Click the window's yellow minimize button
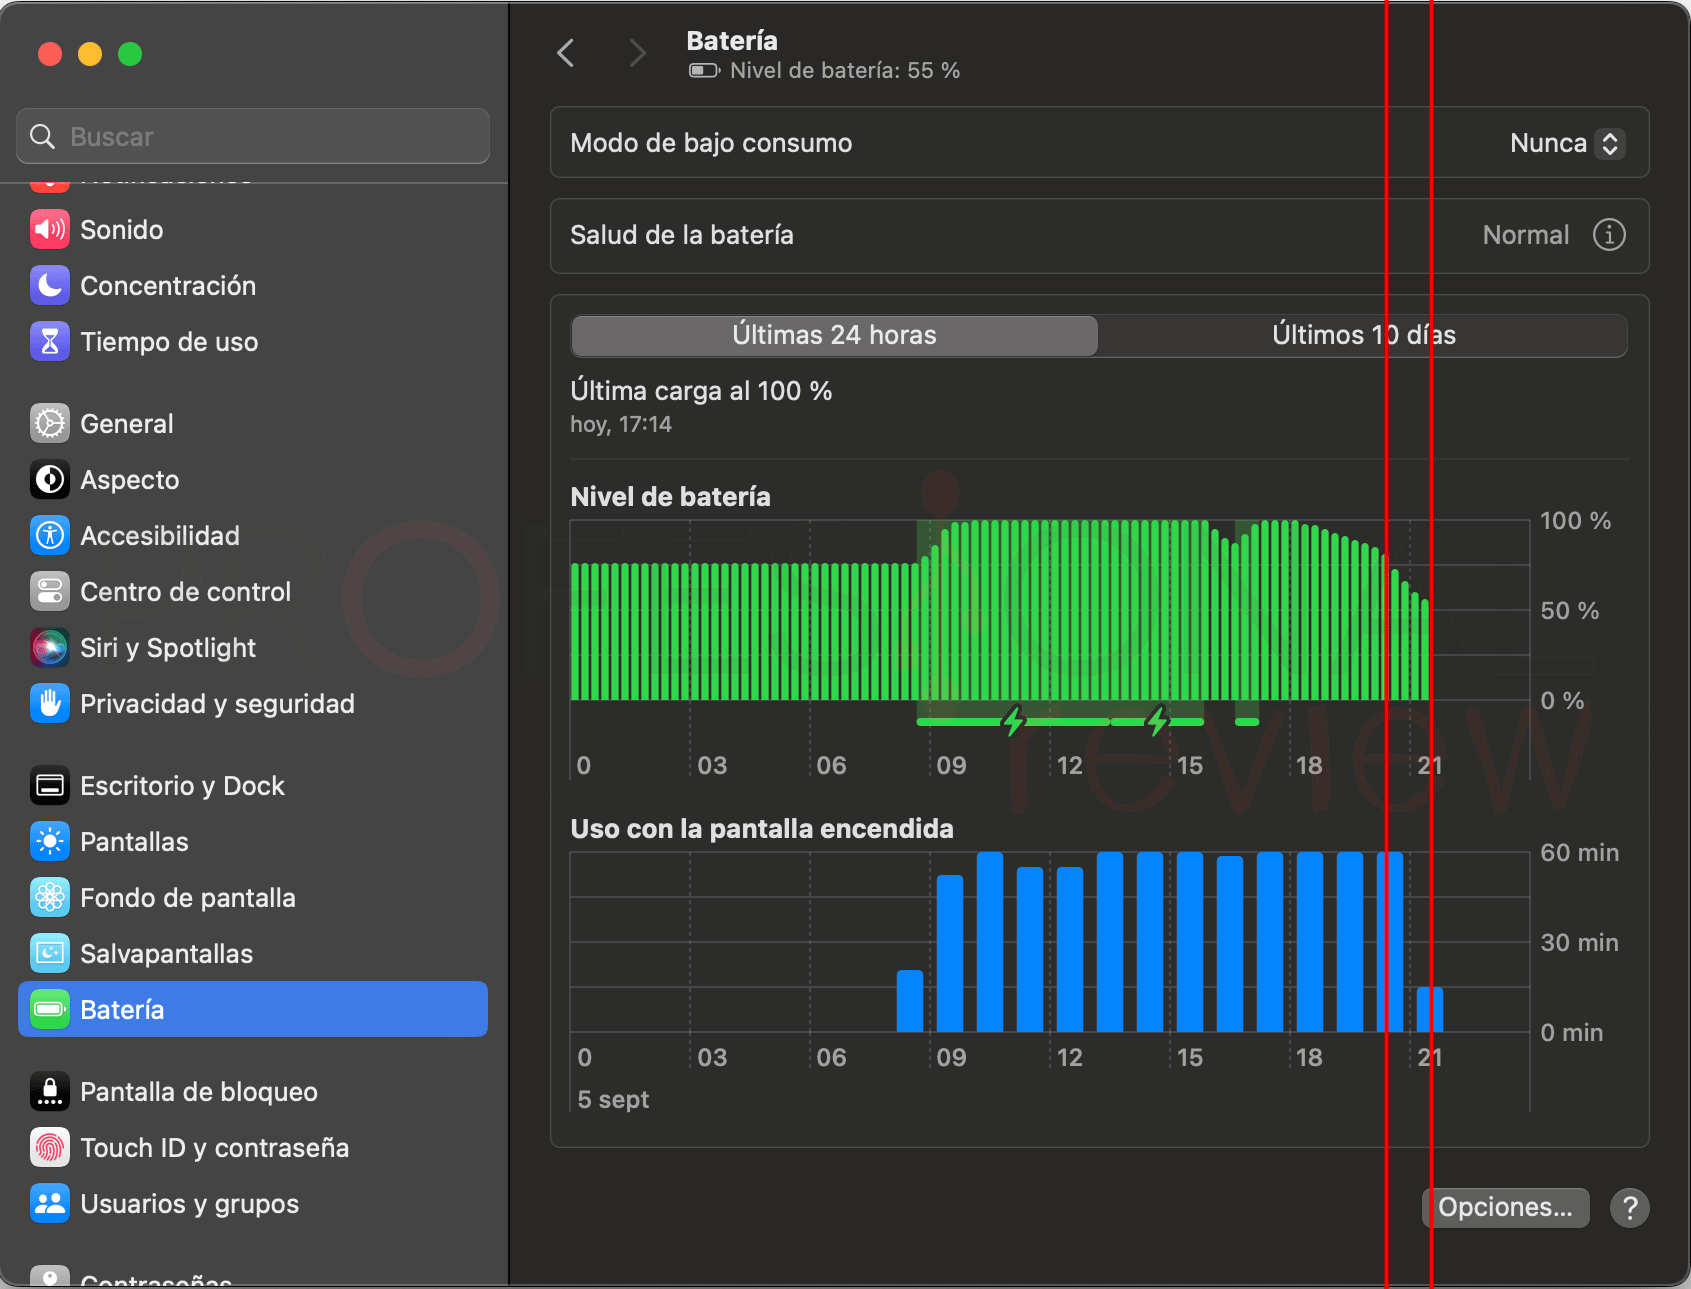 (90, 54)
